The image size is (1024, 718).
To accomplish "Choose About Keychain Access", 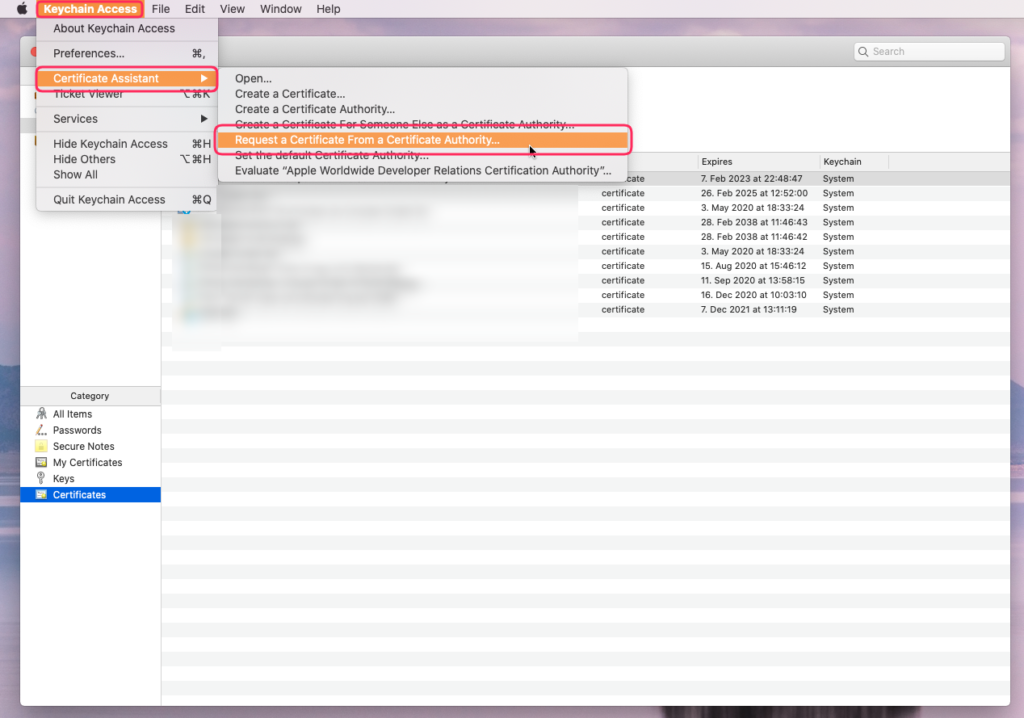I will click(x=127, y=29).
